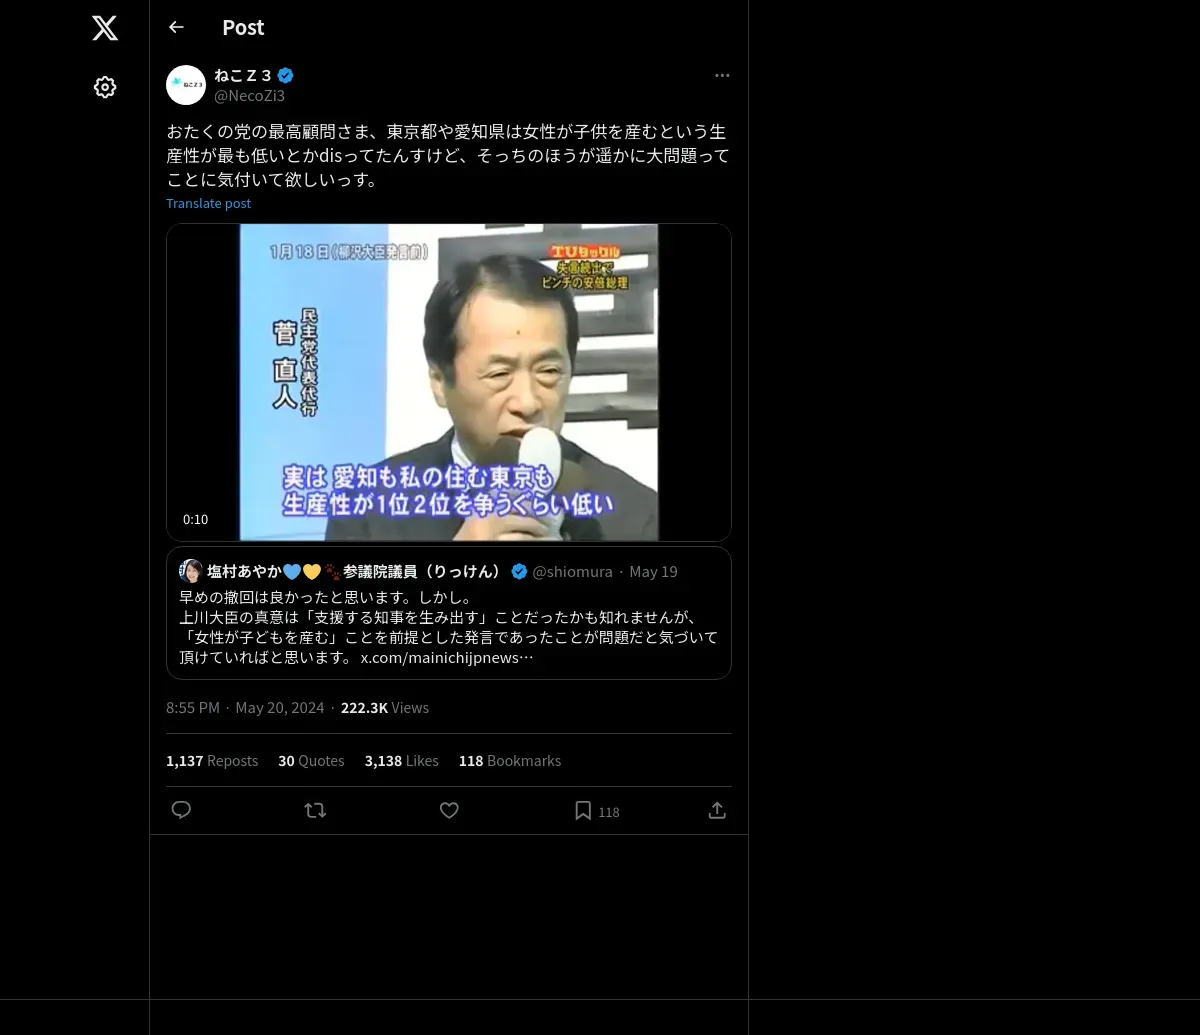
Task: Open the settings gear in sidebar
Action: point(105,87)
